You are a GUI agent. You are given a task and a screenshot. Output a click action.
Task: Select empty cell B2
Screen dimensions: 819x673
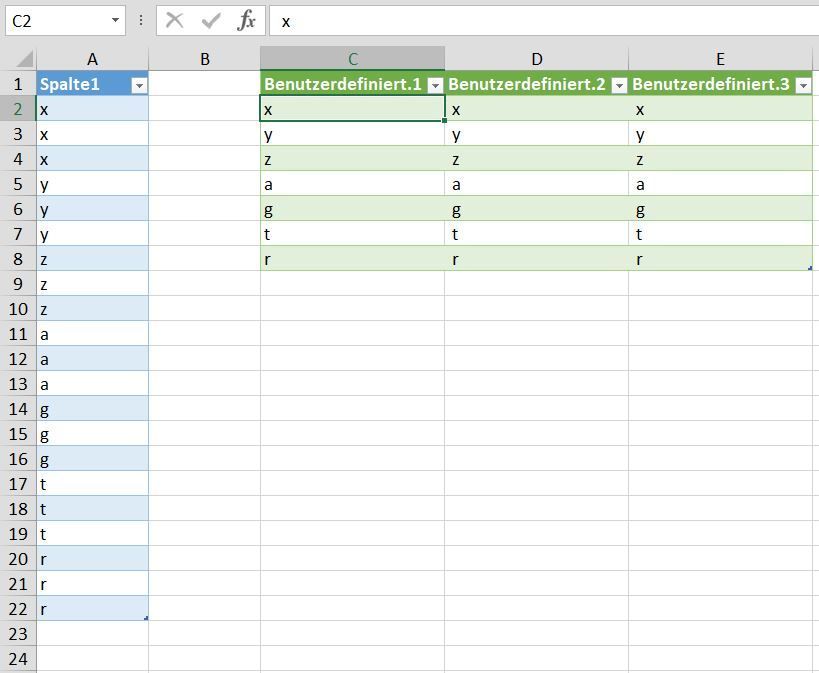click(x=204, y=109)
